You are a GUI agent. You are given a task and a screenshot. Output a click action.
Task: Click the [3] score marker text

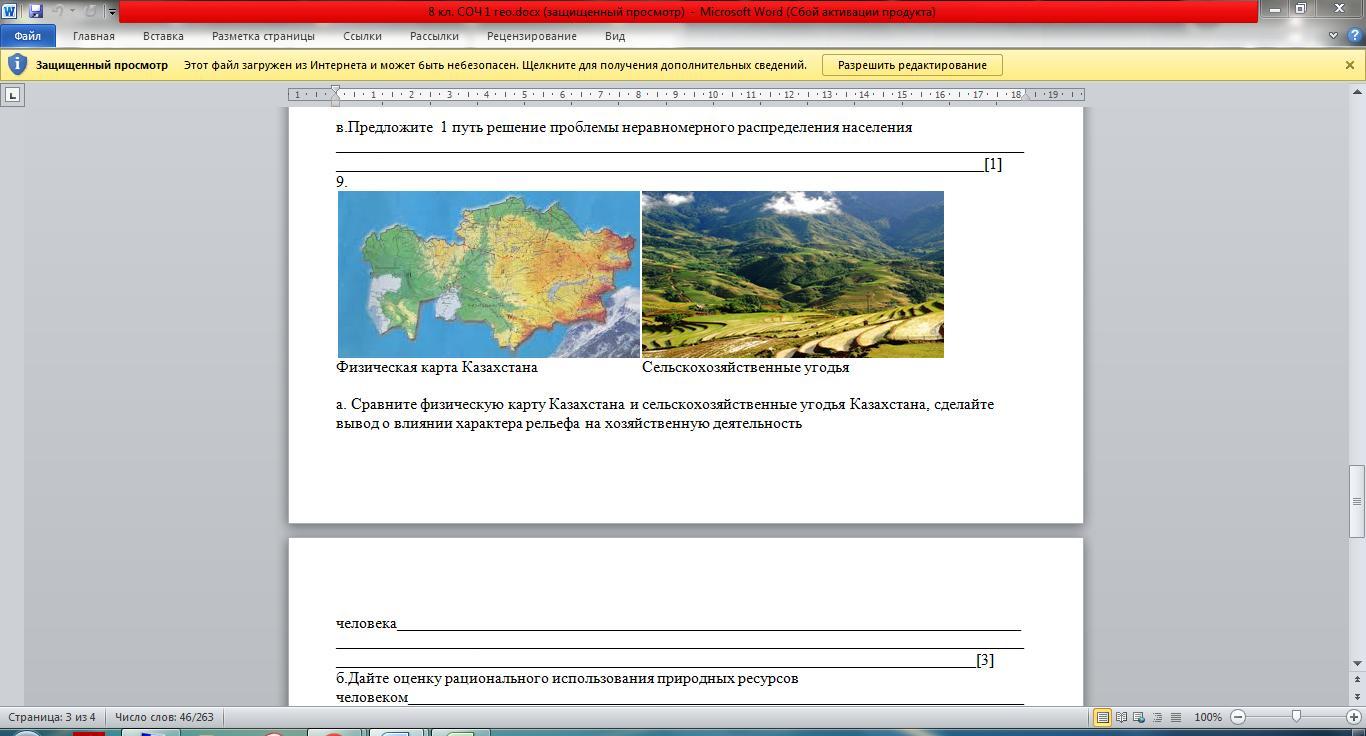click(985, 660)
